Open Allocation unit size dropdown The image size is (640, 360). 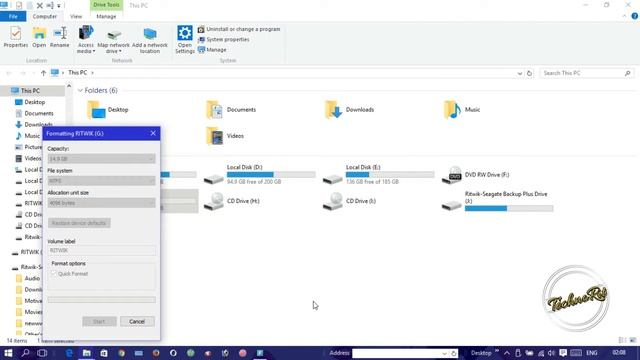[101, 203]
